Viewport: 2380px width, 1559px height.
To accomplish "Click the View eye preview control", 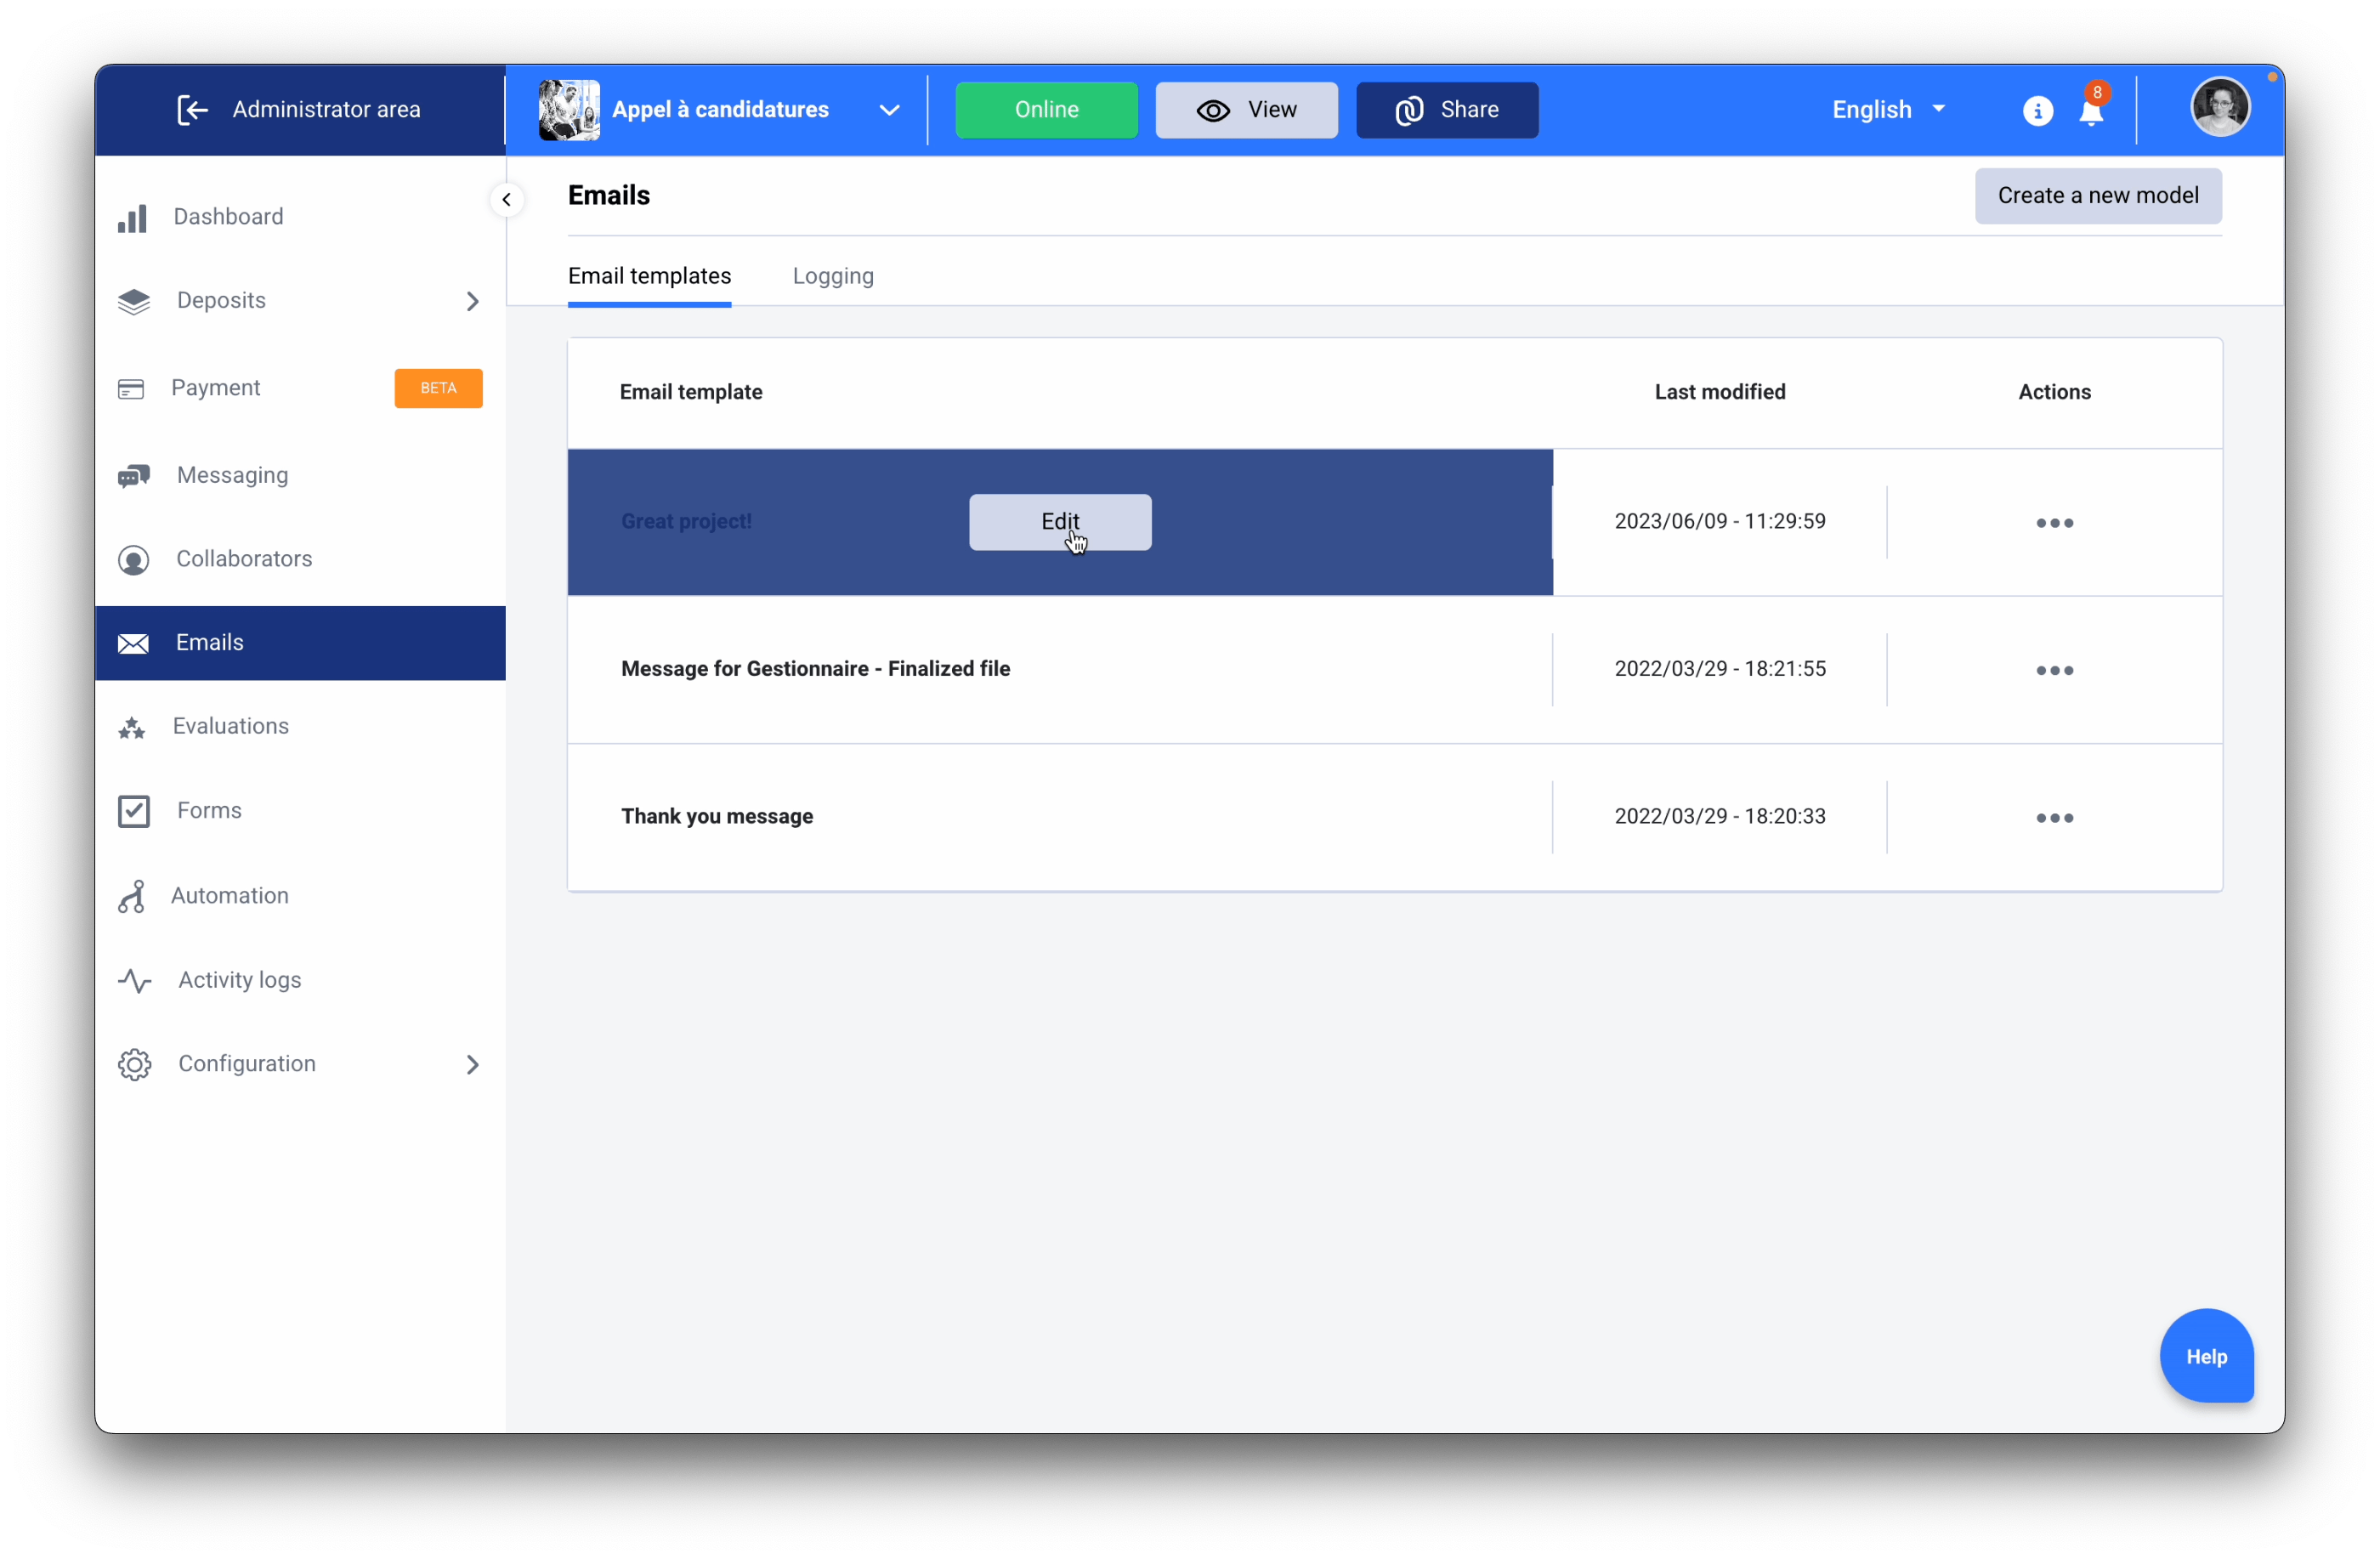I will click(1246, 110).
